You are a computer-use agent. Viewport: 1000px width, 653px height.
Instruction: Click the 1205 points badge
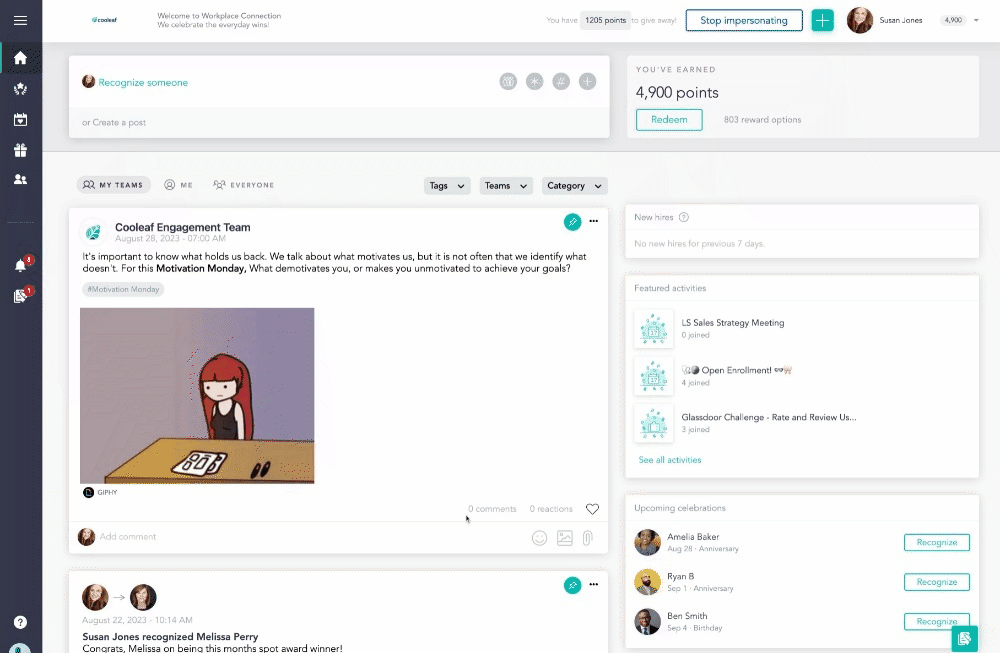point(605,20)
